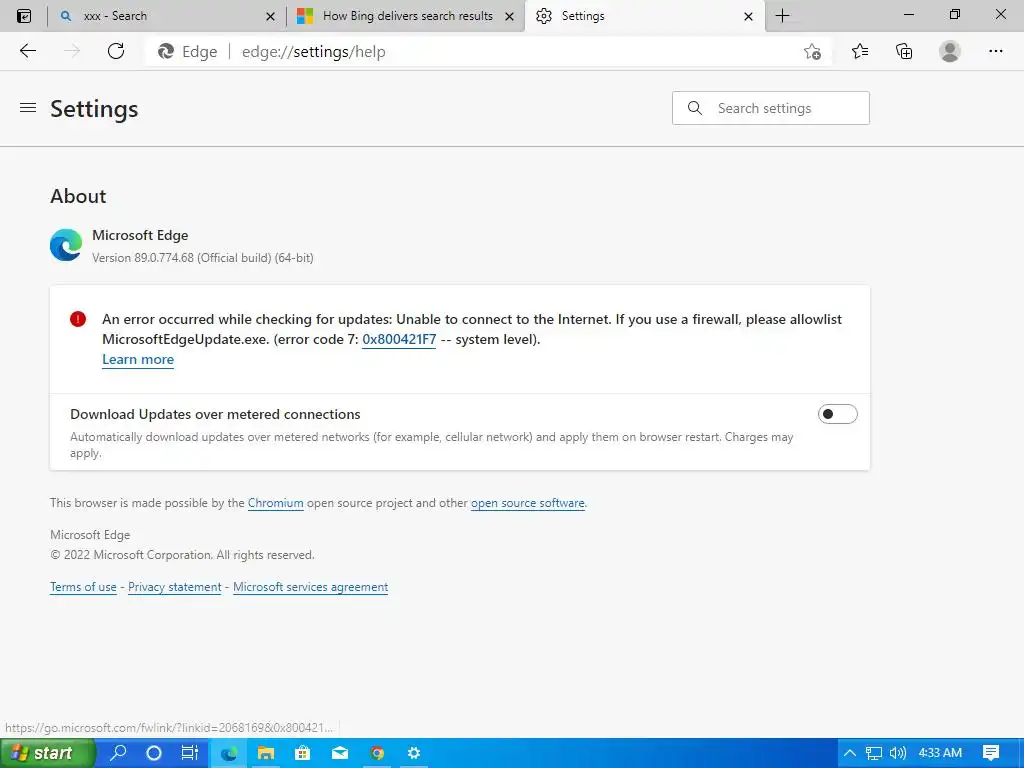
Task: Close the How Bing delivers search results tab
Action: (509, 16)
